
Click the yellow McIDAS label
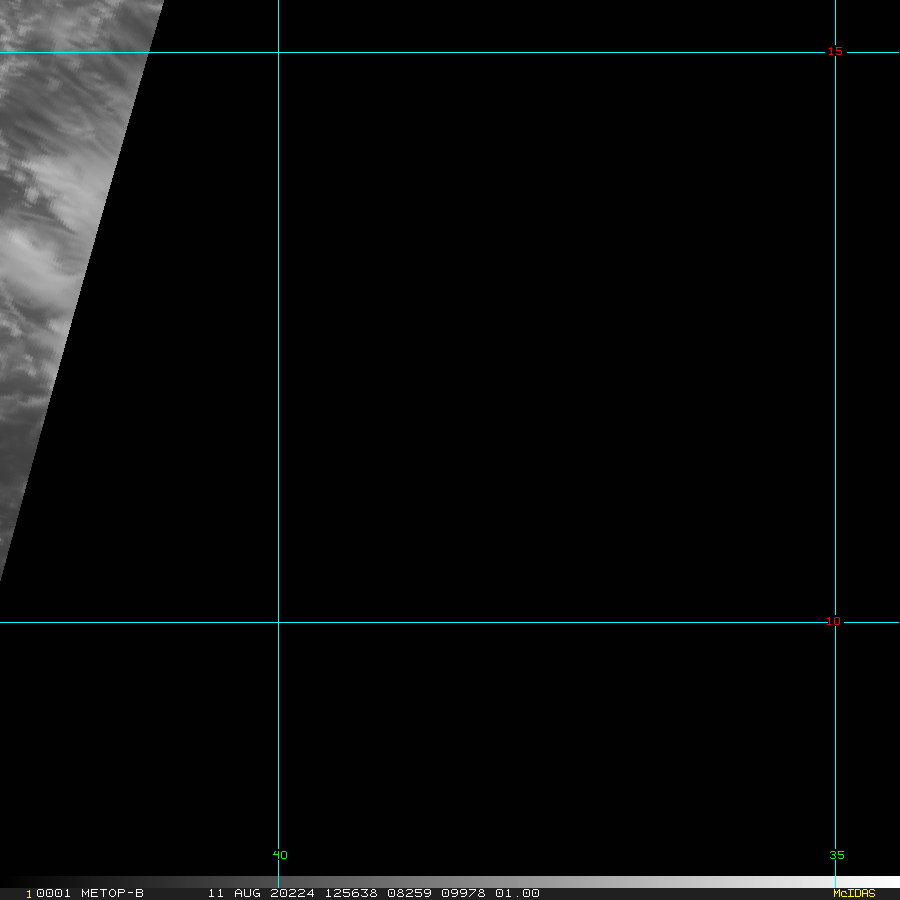coord(854,893)
